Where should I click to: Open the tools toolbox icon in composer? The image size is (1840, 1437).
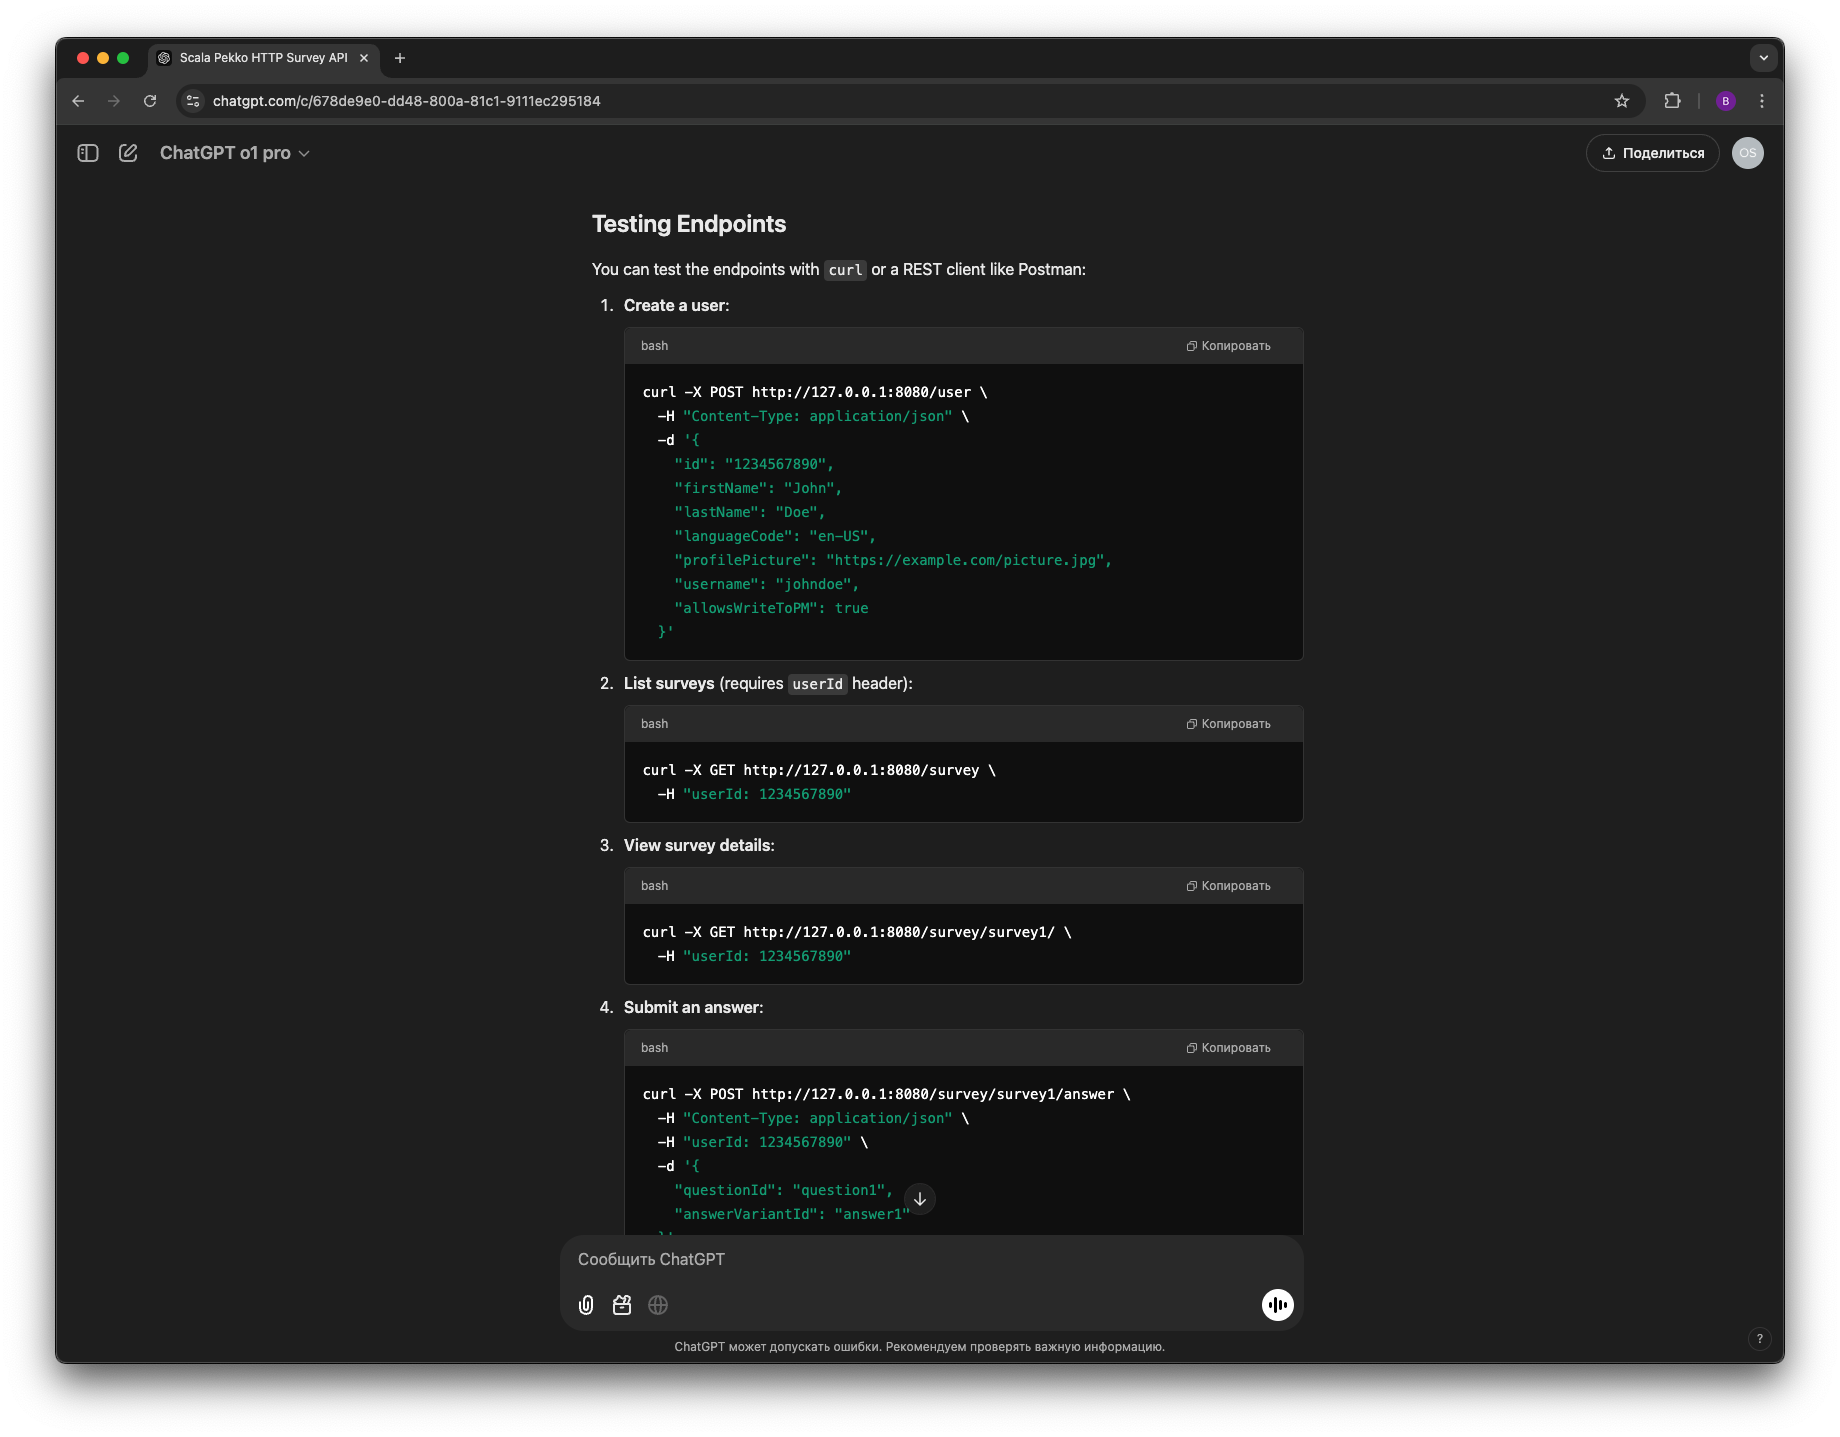[x=622, y=1305]
